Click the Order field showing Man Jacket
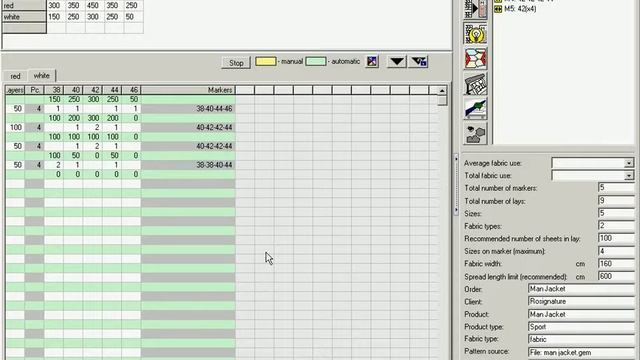This screenshot has width=640, height=360. click(581, 289)
